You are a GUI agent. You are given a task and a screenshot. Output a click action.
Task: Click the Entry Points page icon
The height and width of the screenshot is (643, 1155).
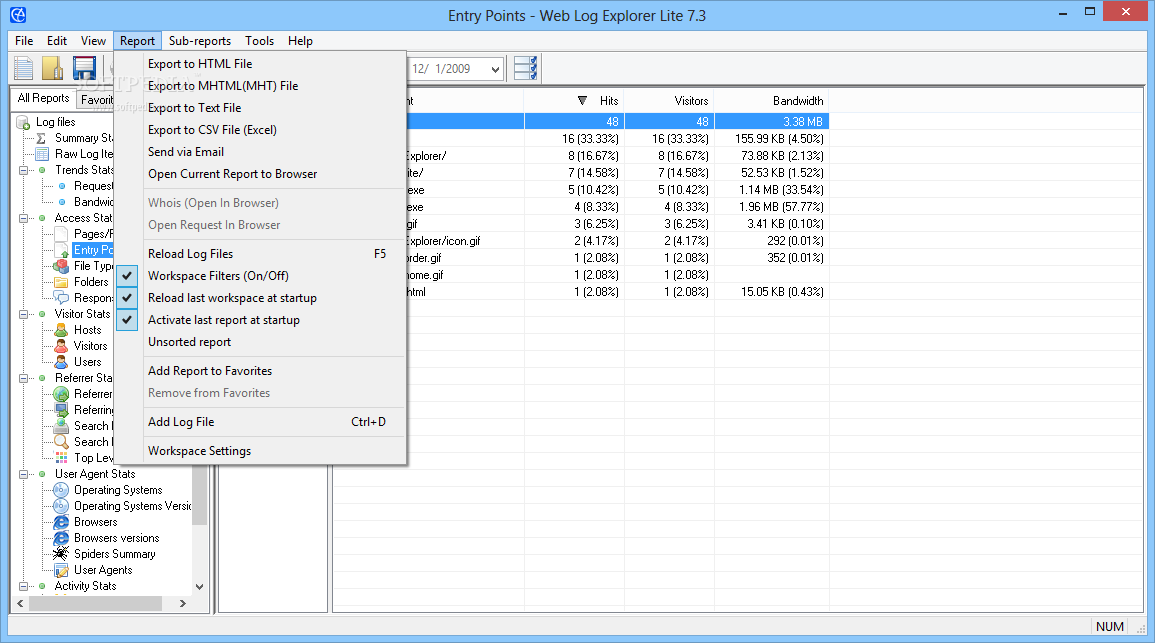coord(62,250)
